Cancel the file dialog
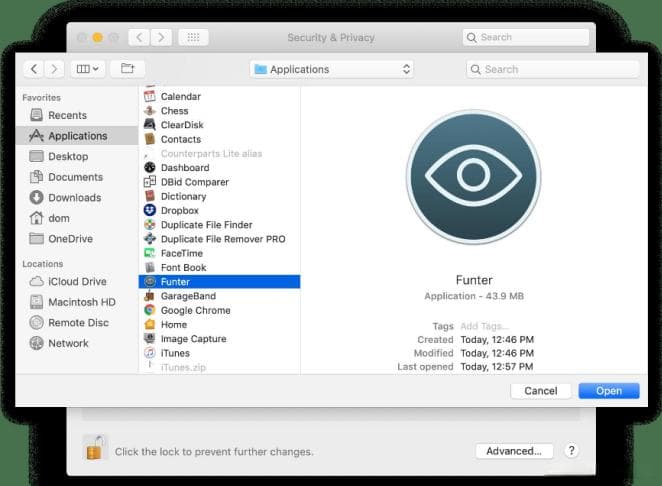Image resolution: width=662 pixels, height=486 pixels. (x=541, y=391)
